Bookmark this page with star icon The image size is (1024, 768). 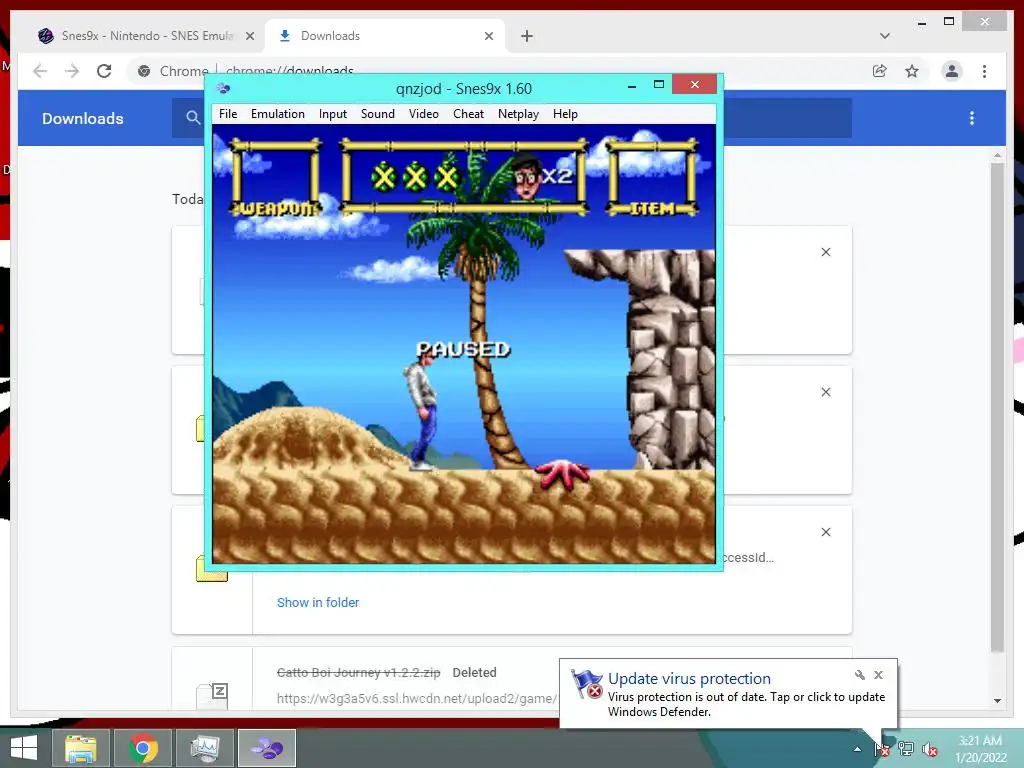(912, 71)
